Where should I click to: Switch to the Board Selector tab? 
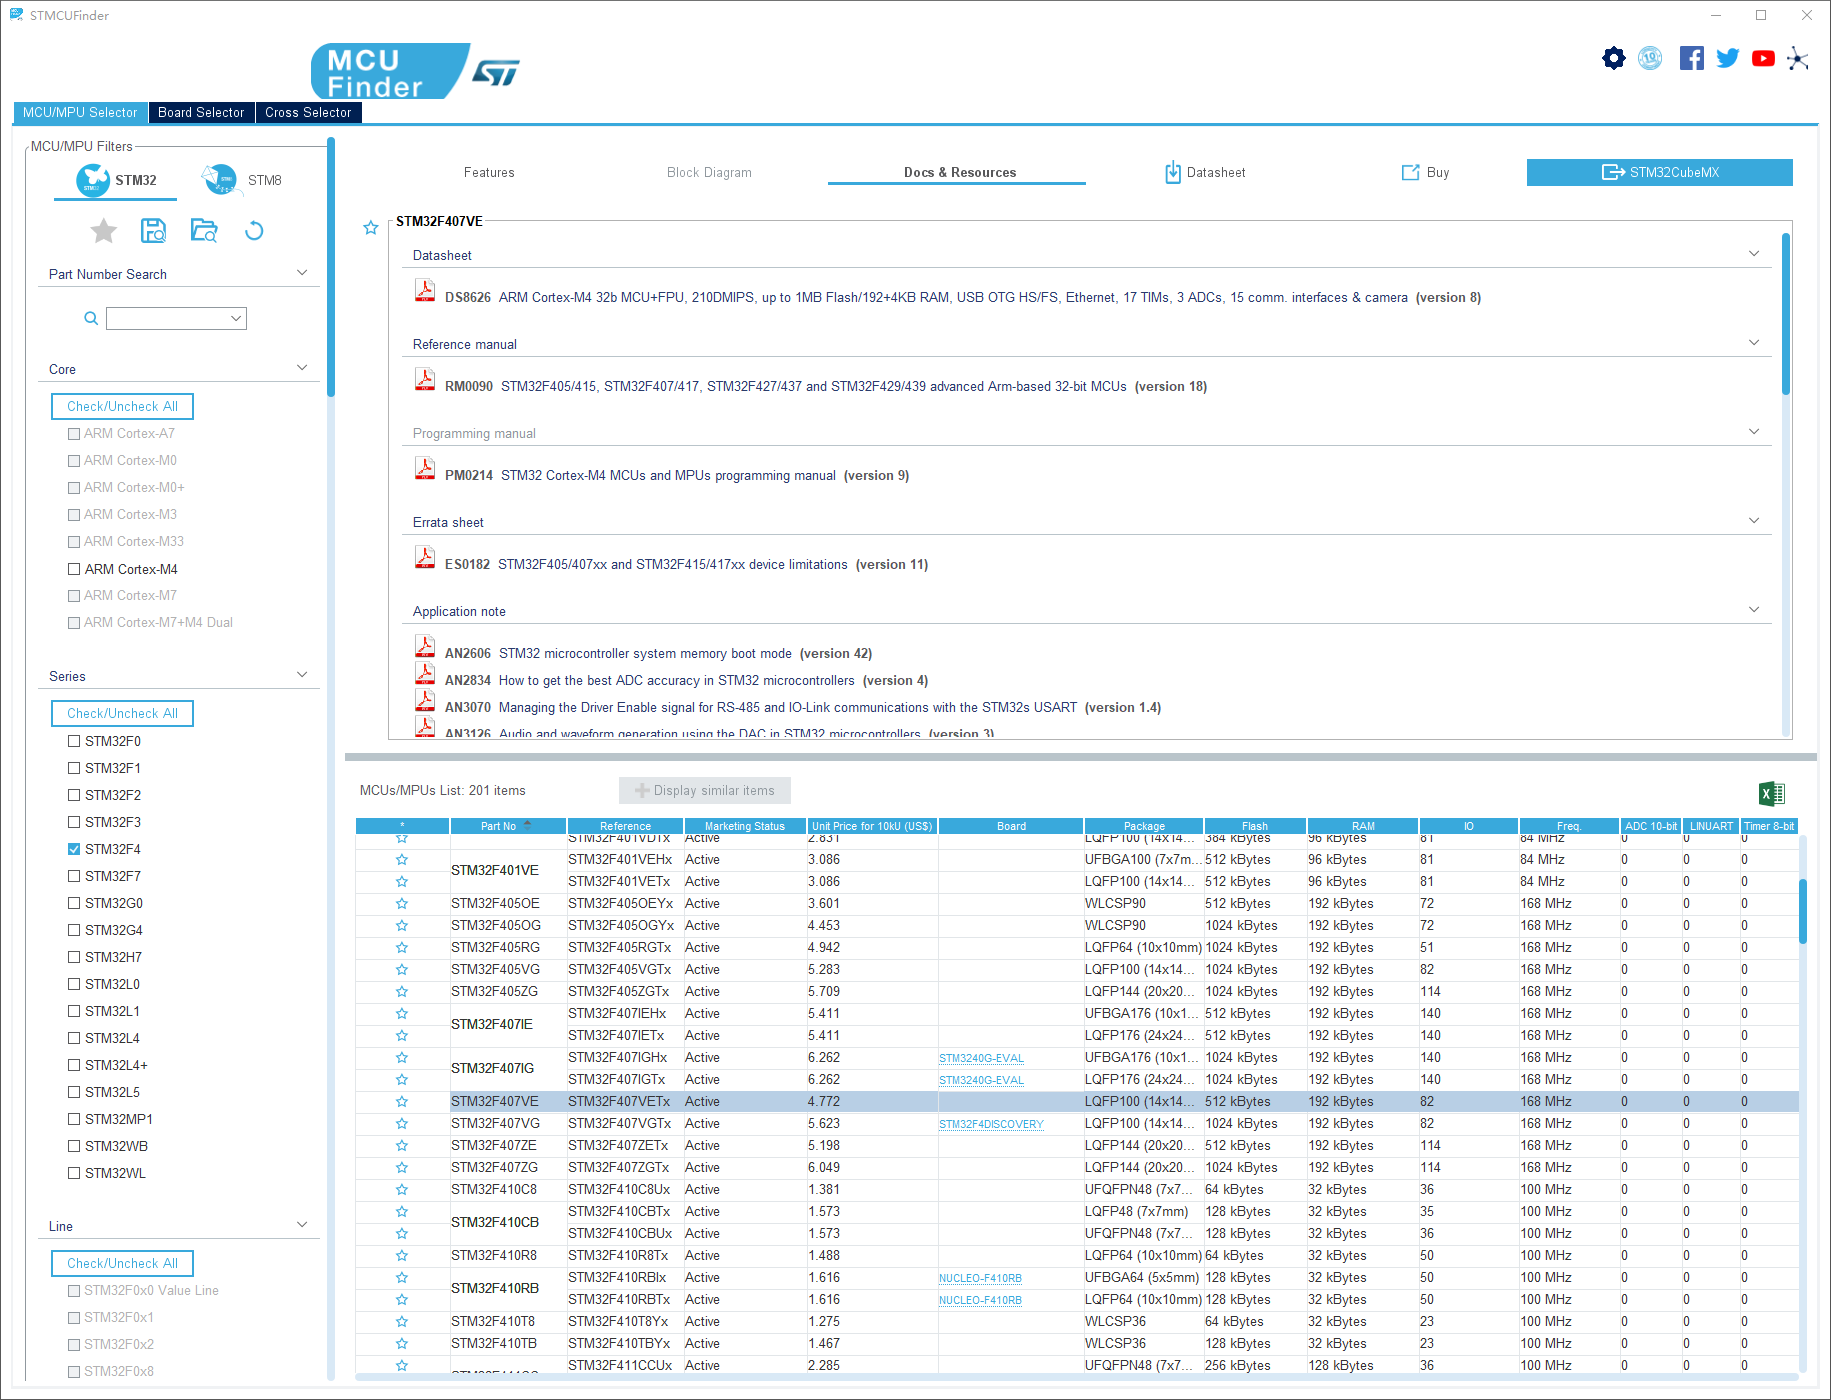tap(201, 113)
